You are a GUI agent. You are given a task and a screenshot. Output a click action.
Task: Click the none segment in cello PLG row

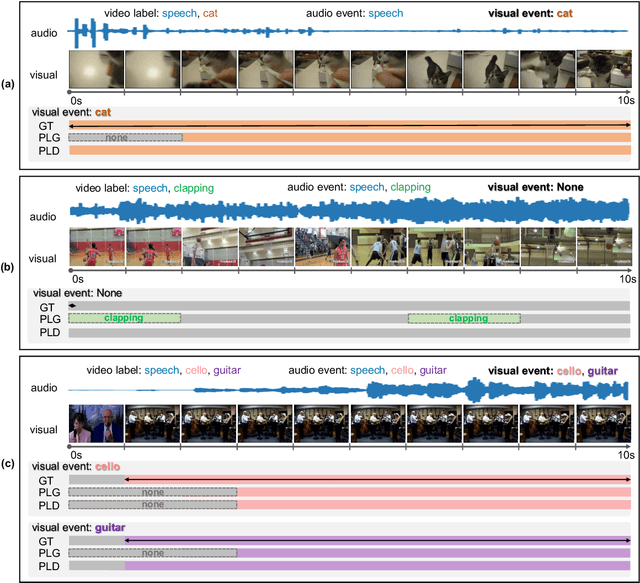[152, 493]
